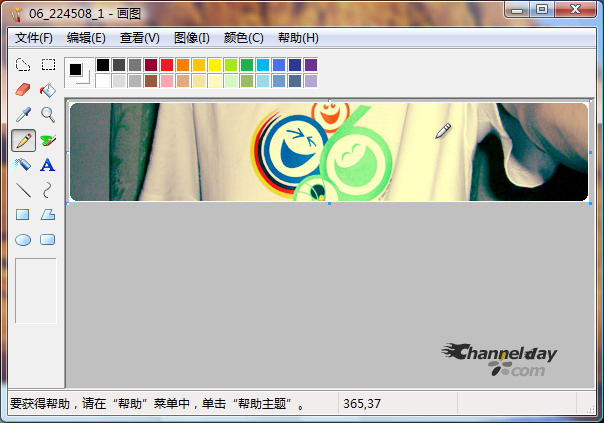The height and width of the screenshot is (423, 604).
Task: Close the Paint window
Action: coord(575,10)
